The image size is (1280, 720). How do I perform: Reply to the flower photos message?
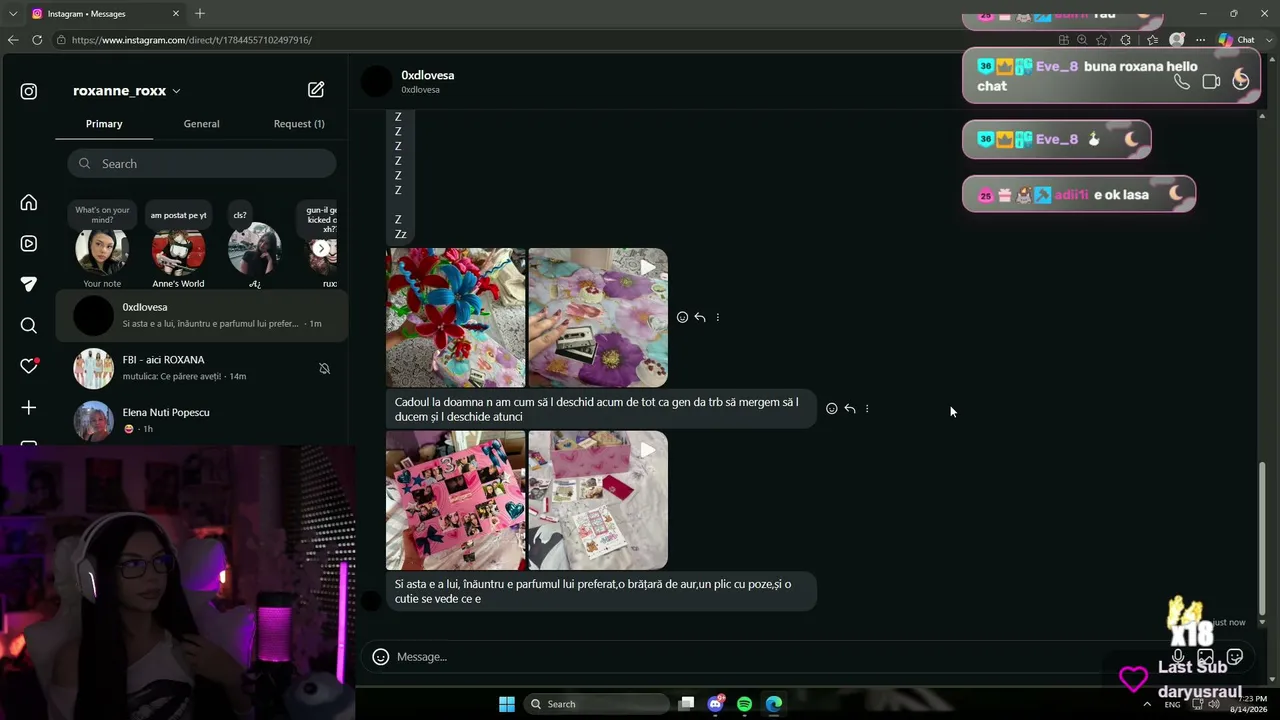point(700,317)
